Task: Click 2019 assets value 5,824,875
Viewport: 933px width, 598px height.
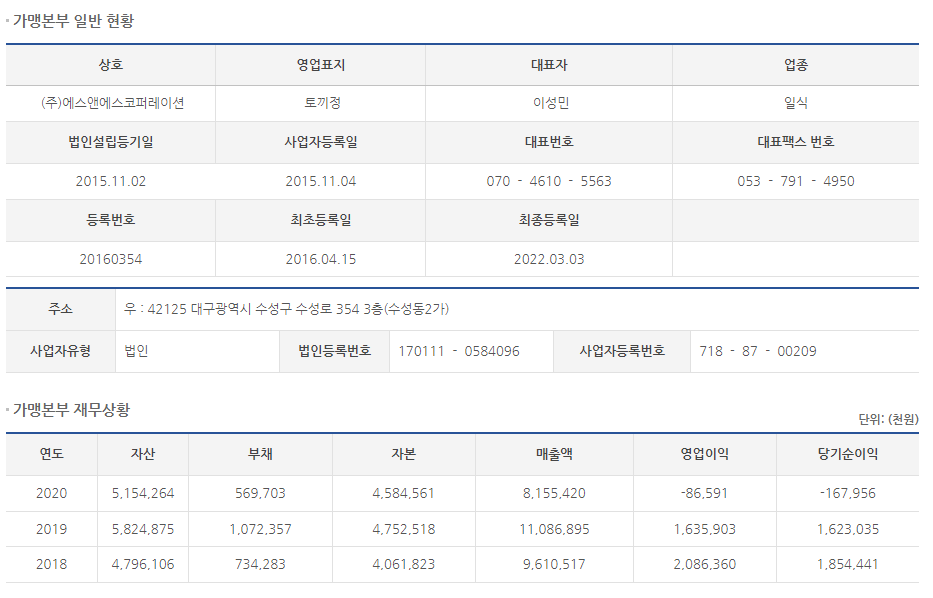Action: (143, 529)
